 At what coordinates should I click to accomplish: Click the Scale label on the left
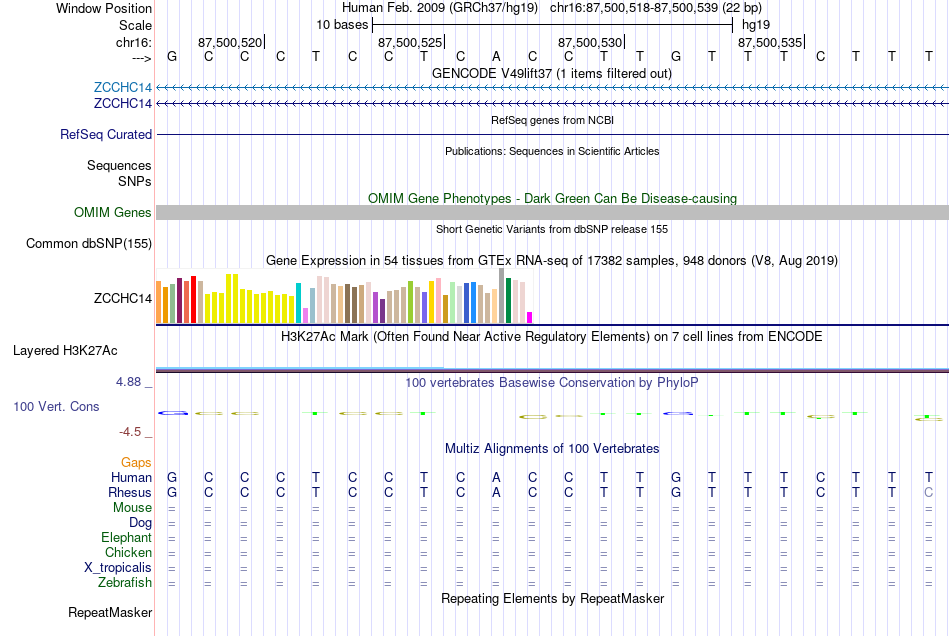(x=135, y=25)
